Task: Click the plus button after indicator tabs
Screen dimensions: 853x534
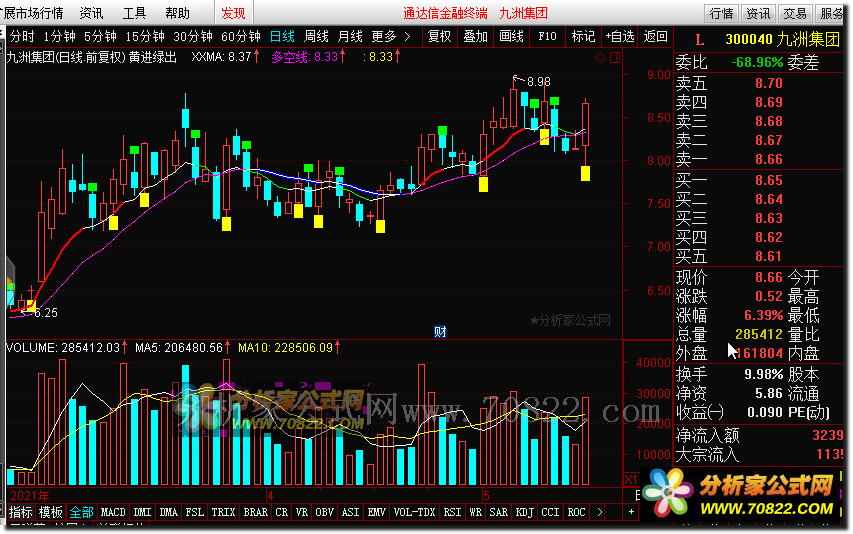Action: (x=631, y=512)
